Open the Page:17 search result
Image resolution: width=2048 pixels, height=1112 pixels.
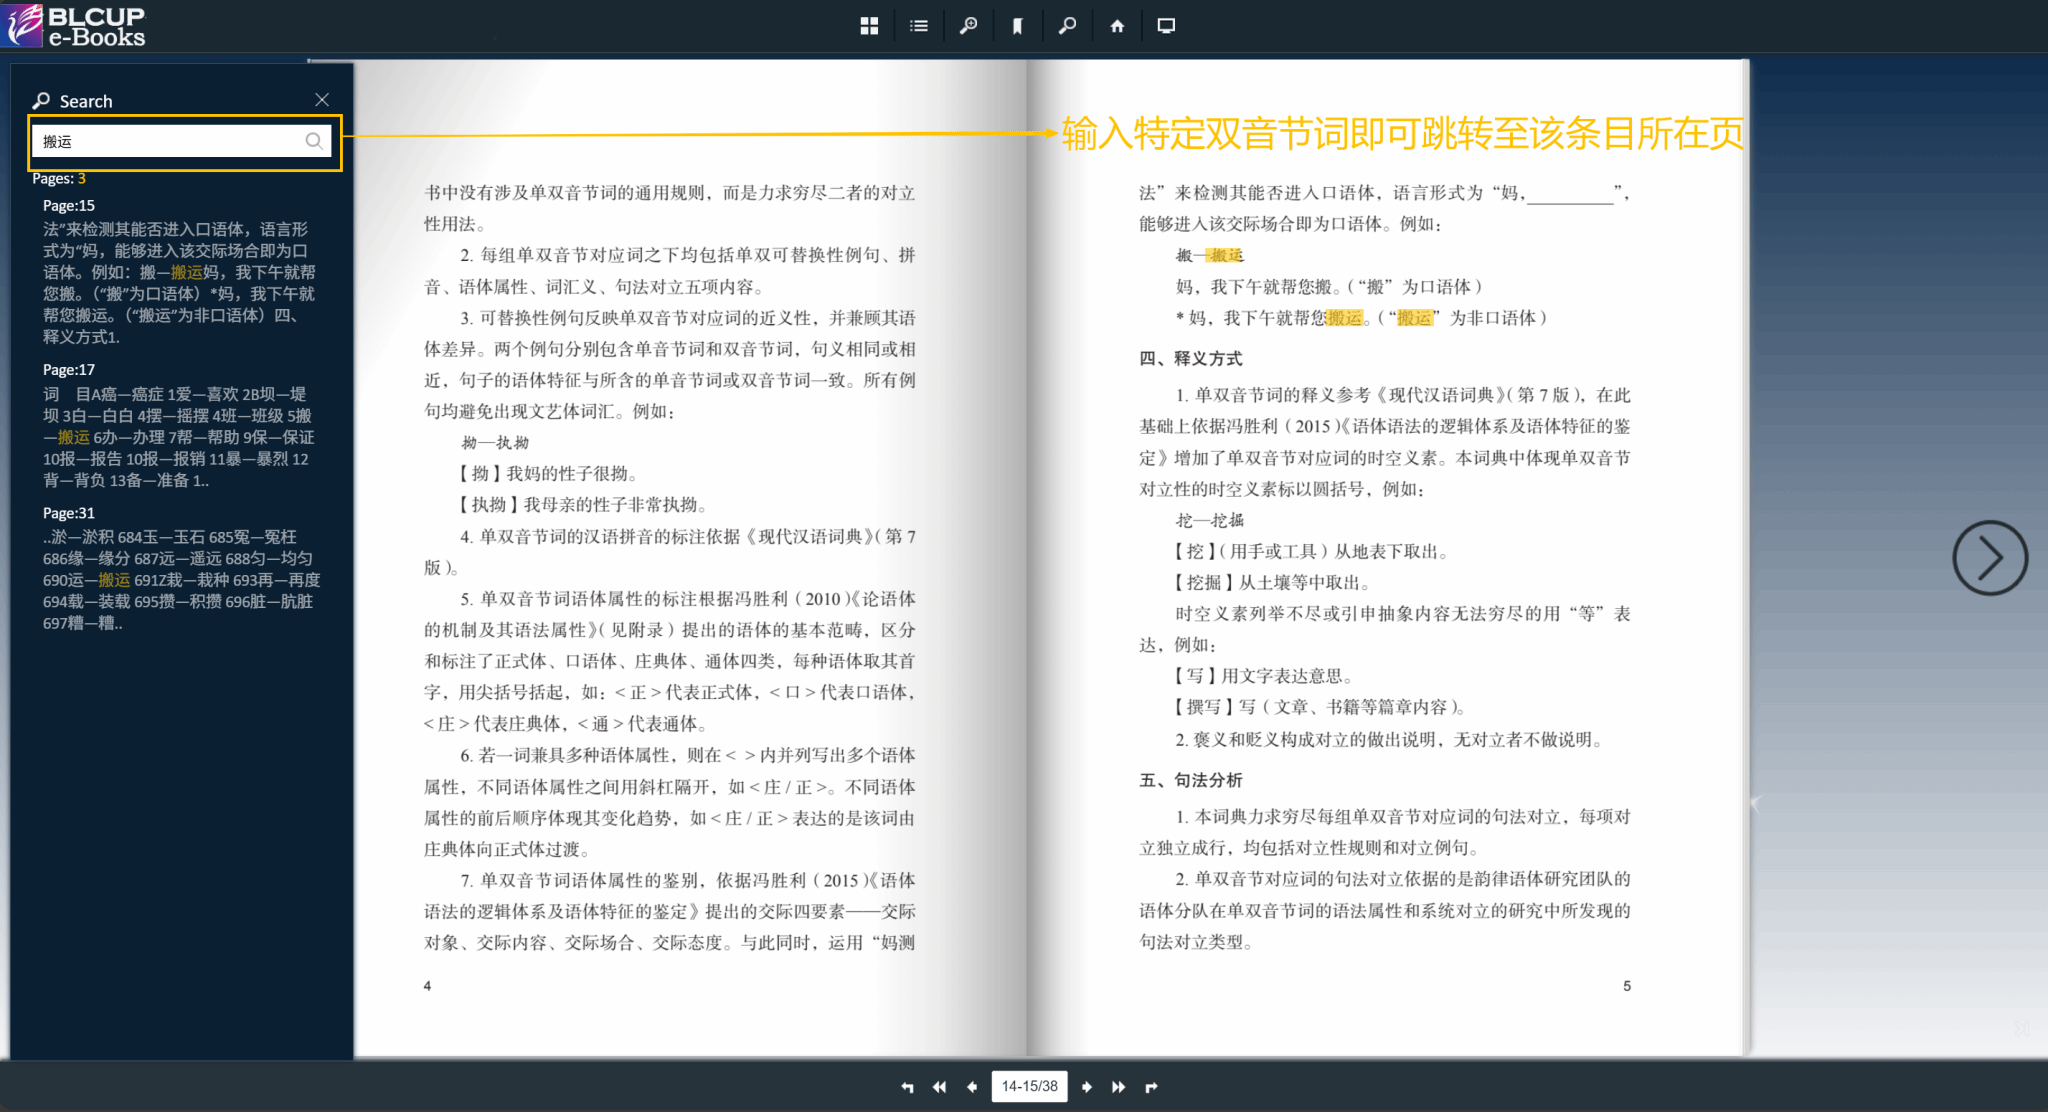(x=69, y=369)
